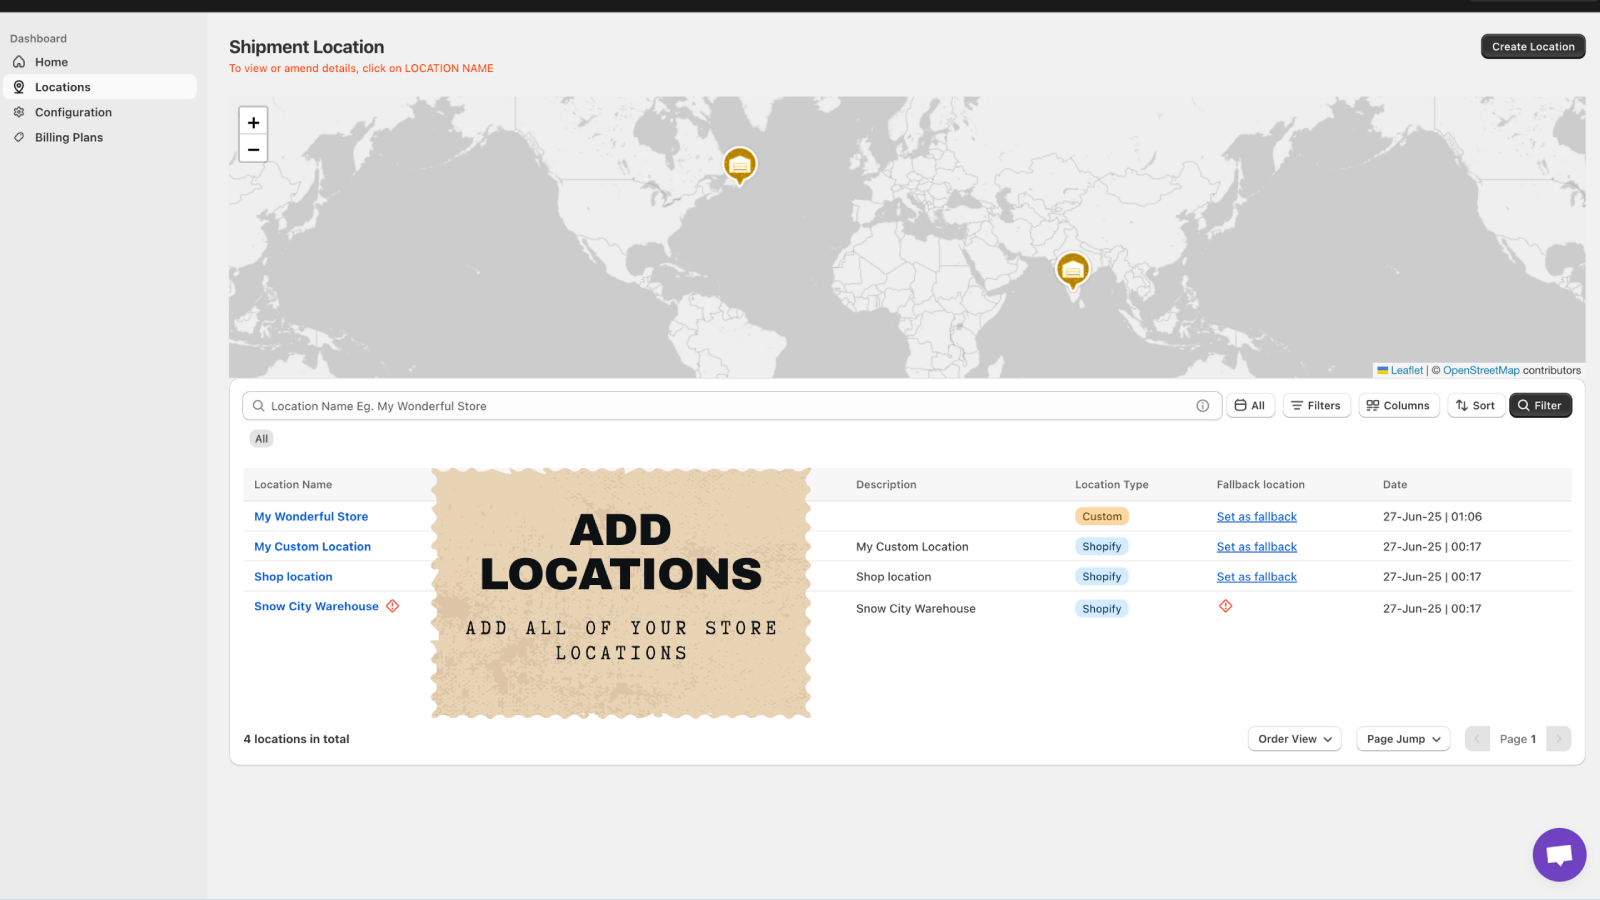The image size is (1600, 900).
Task: Click the Description column header
Action: click(886, 485)
